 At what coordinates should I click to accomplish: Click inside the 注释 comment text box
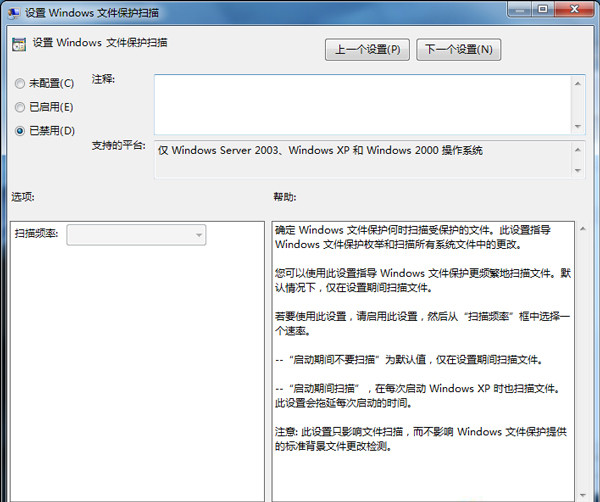(360, 103)
